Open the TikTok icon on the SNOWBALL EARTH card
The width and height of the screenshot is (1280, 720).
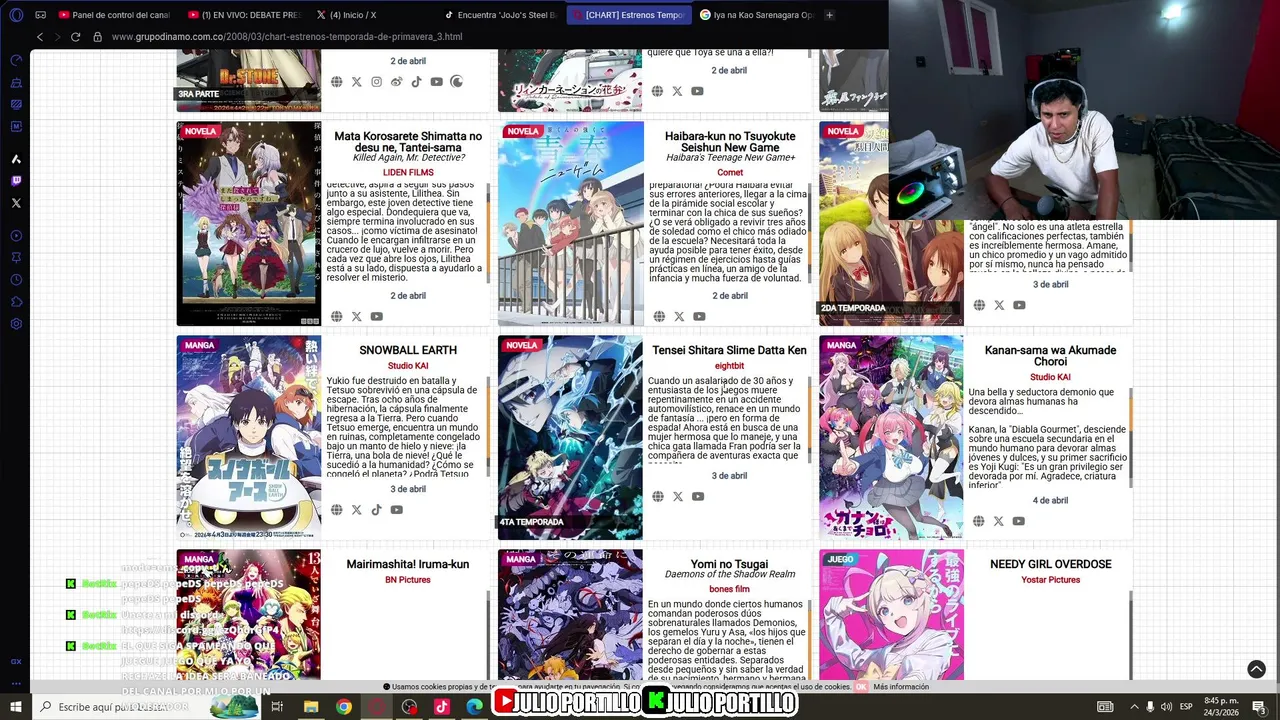[x=376, y=510]
